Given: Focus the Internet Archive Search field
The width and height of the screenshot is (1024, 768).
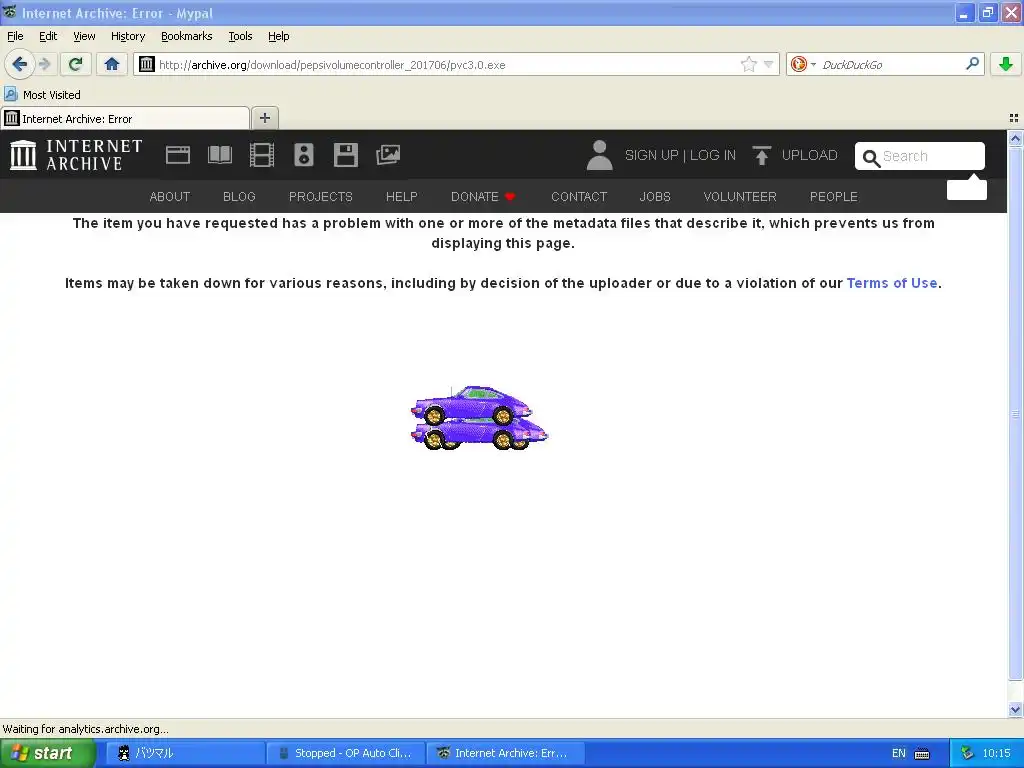Looking at the screenshot, I should pyautogui.click(x=920, y=156).
